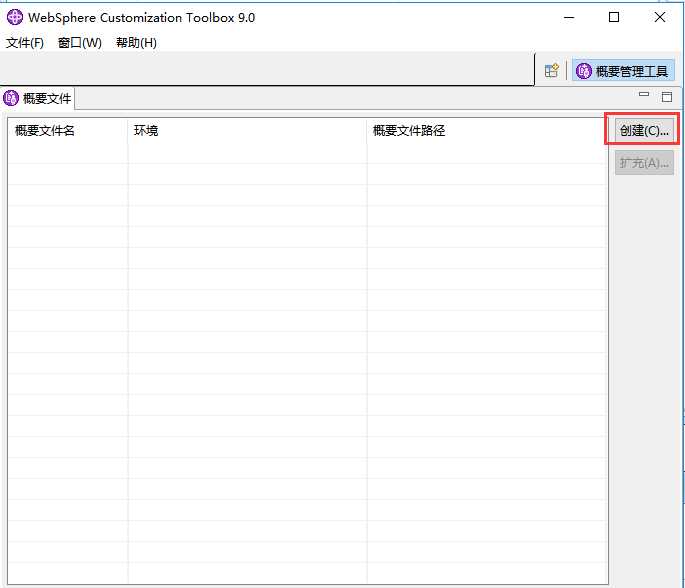Click the WebSphere Customization Toolbox title icon

pyautogui.click(x=14, y=17)
